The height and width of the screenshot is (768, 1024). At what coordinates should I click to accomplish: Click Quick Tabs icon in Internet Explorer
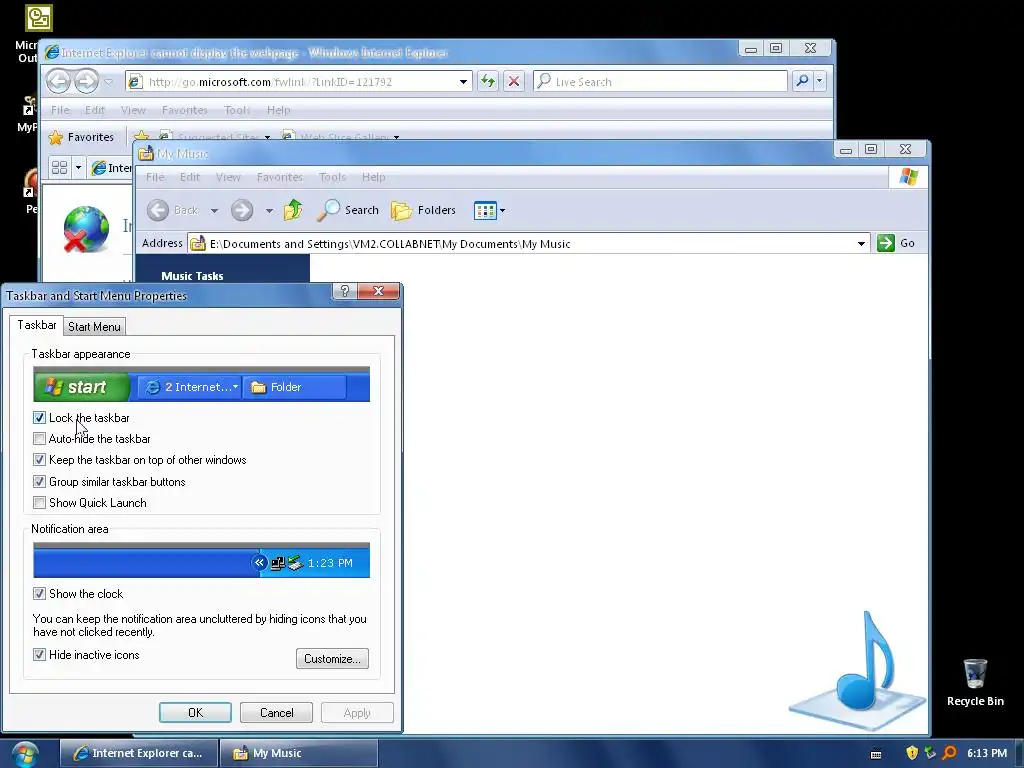coord(59,168)
